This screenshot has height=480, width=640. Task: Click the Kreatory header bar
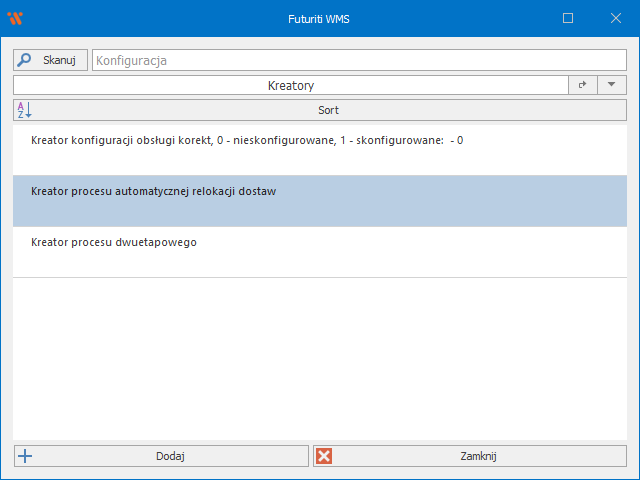290,86
